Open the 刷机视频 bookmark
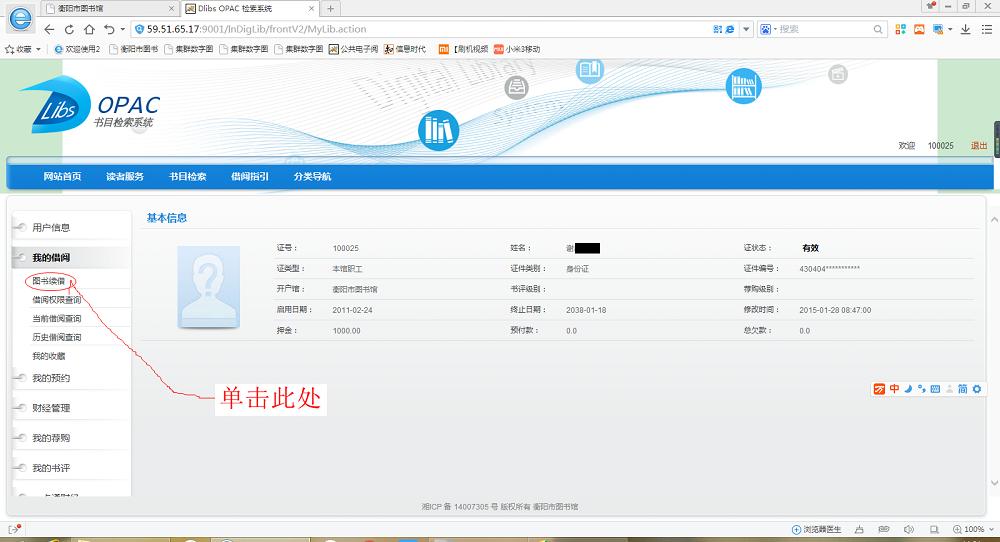Viewport: 1000px width, 542px height. [464, 49]
